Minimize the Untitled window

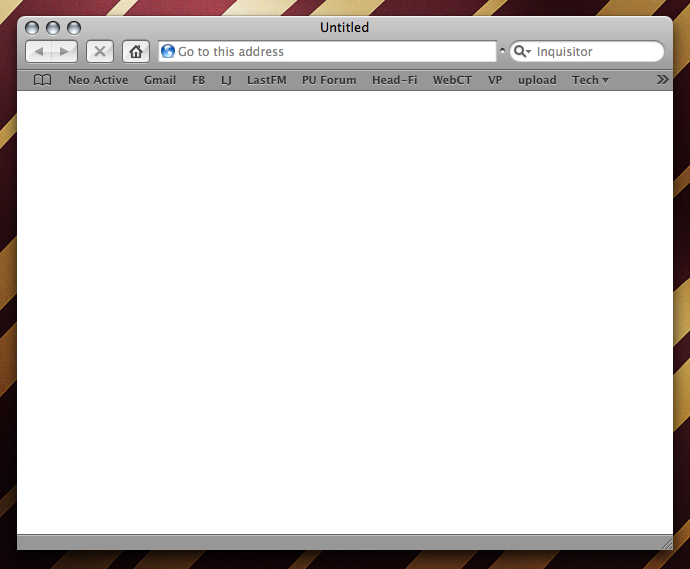53,28
